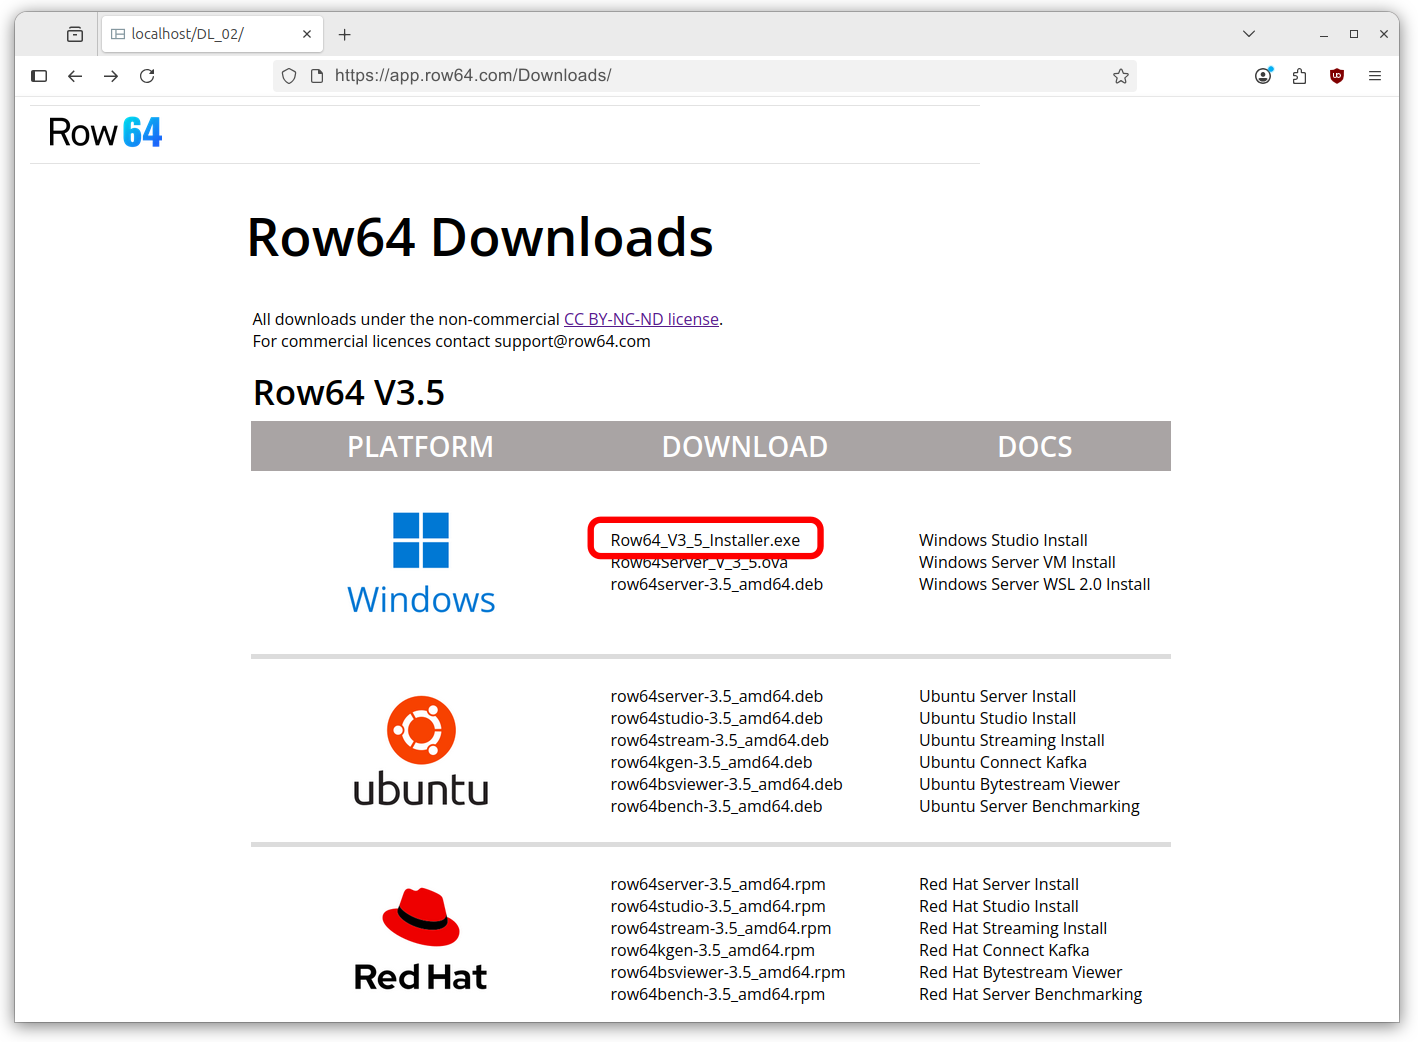The image size is (1418, 1042).
Task: Open Windows Server VM Install docs
Action: click(1017, 562)
